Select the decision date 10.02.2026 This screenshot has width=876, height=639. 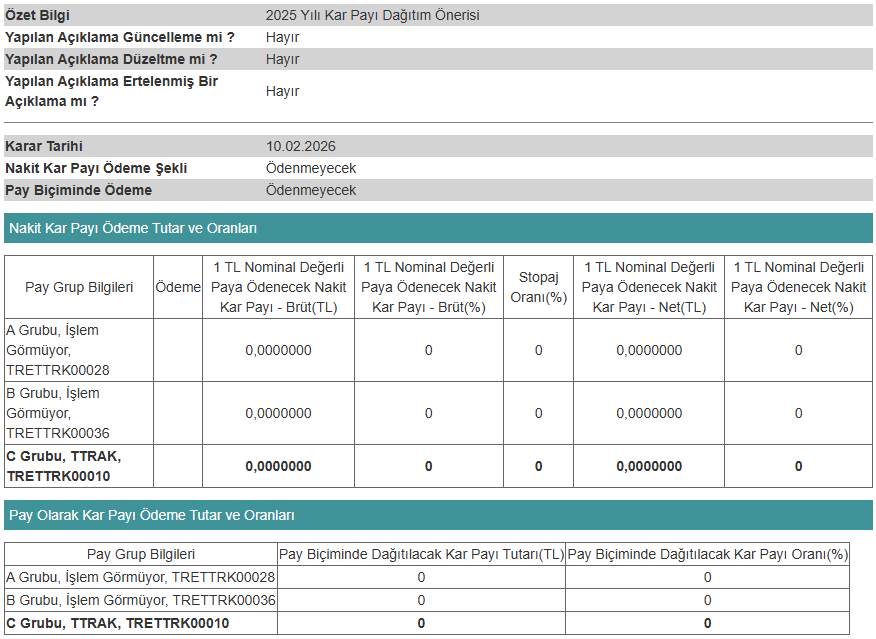coord(300,146)
